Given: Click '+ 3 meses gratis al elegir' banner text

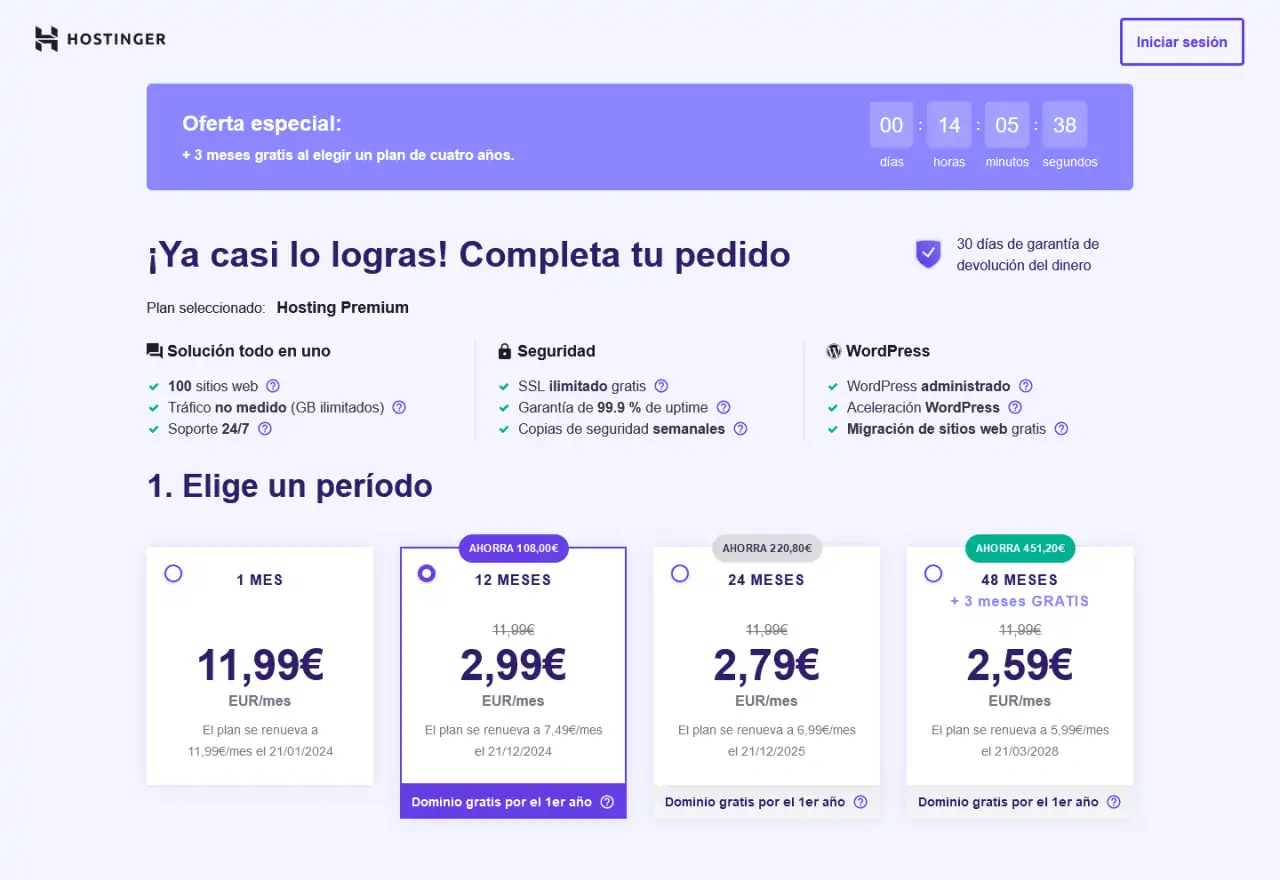Looking at the screenshot, I should 348,155.
